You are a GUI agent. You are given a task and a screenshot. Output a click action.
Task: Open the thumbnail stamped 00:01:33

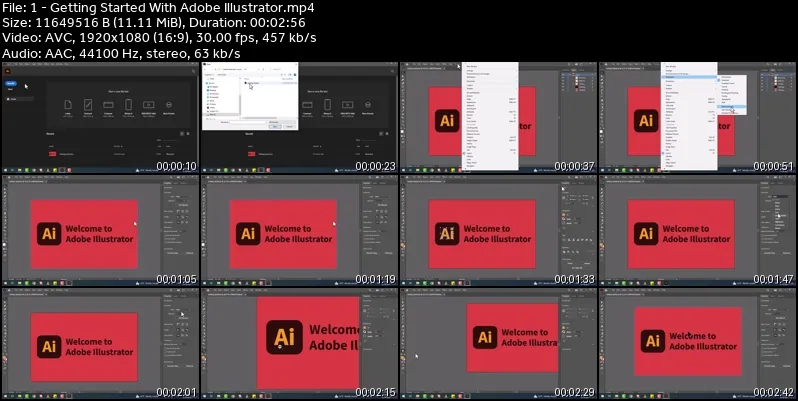(498, 231)
